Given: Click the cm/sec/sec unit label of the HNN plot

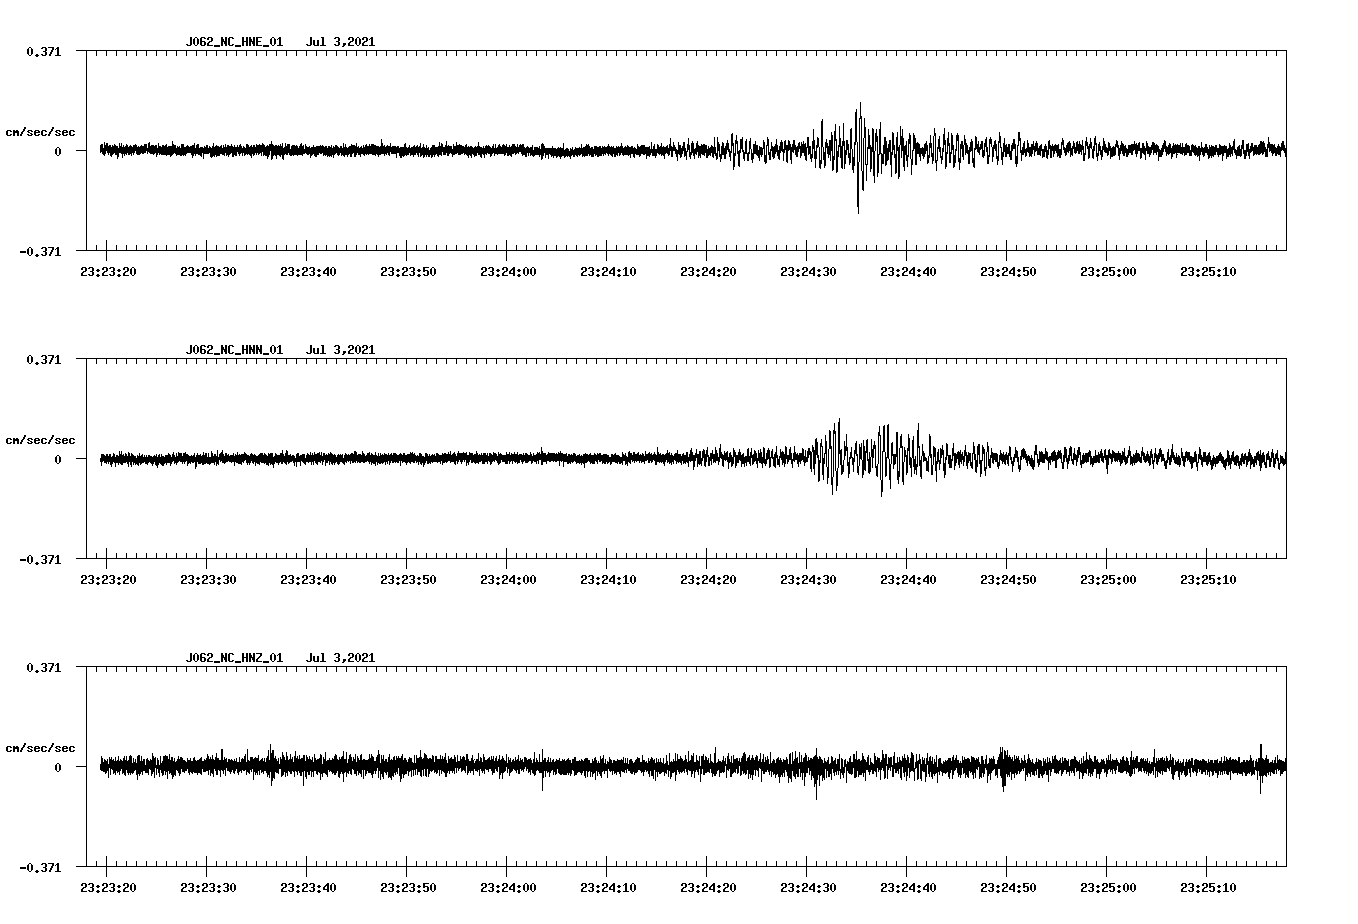Looking at the screenshot, I should 40,440.
